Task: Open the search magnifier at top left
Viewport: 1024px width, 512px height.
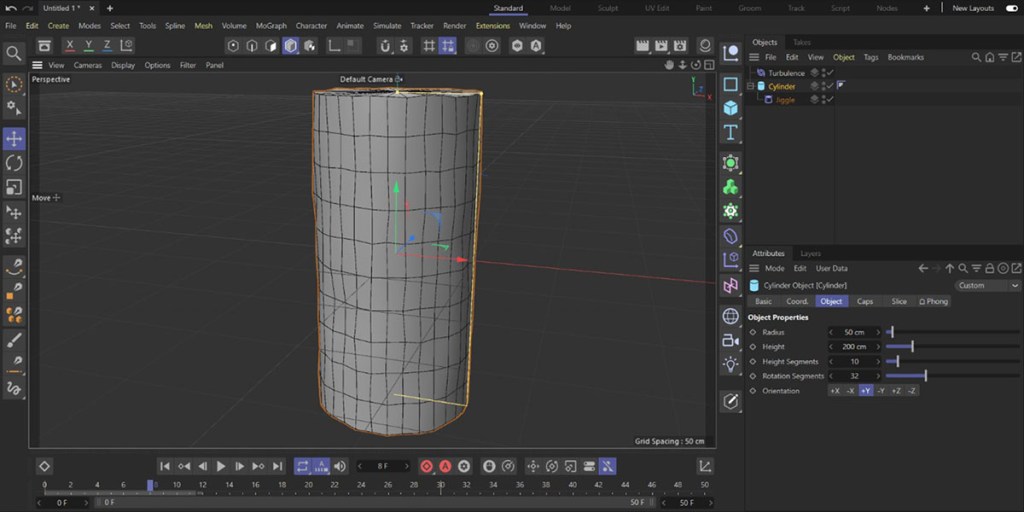Action: (x=14, y=53)
